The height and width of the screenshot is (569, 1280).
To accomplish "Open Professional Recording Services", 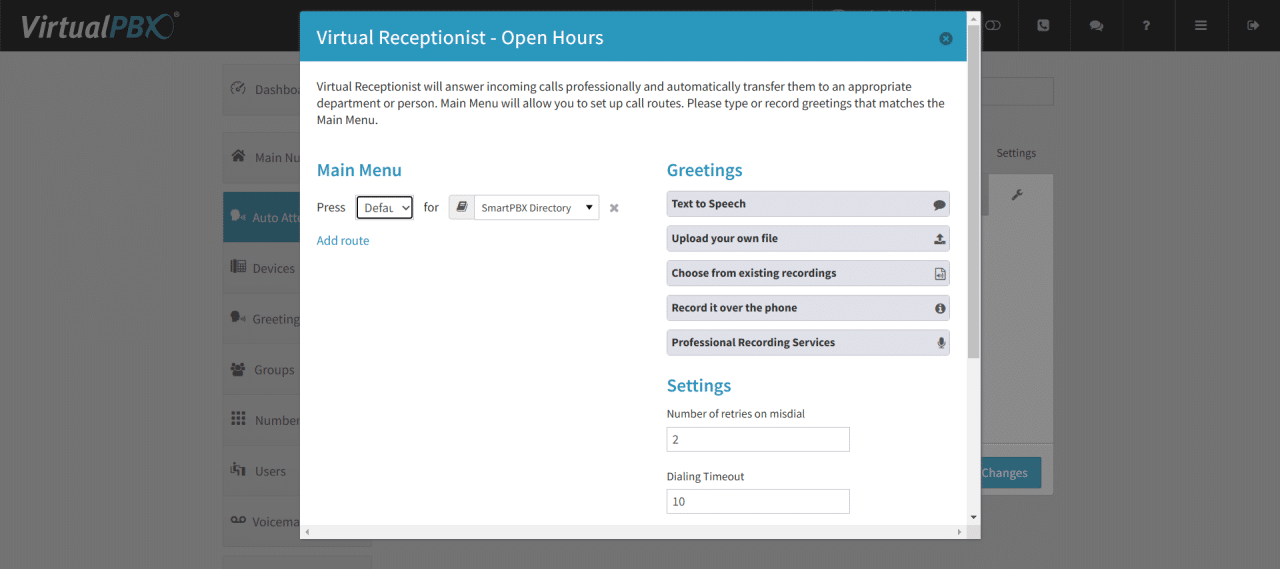I will (808, 343).
